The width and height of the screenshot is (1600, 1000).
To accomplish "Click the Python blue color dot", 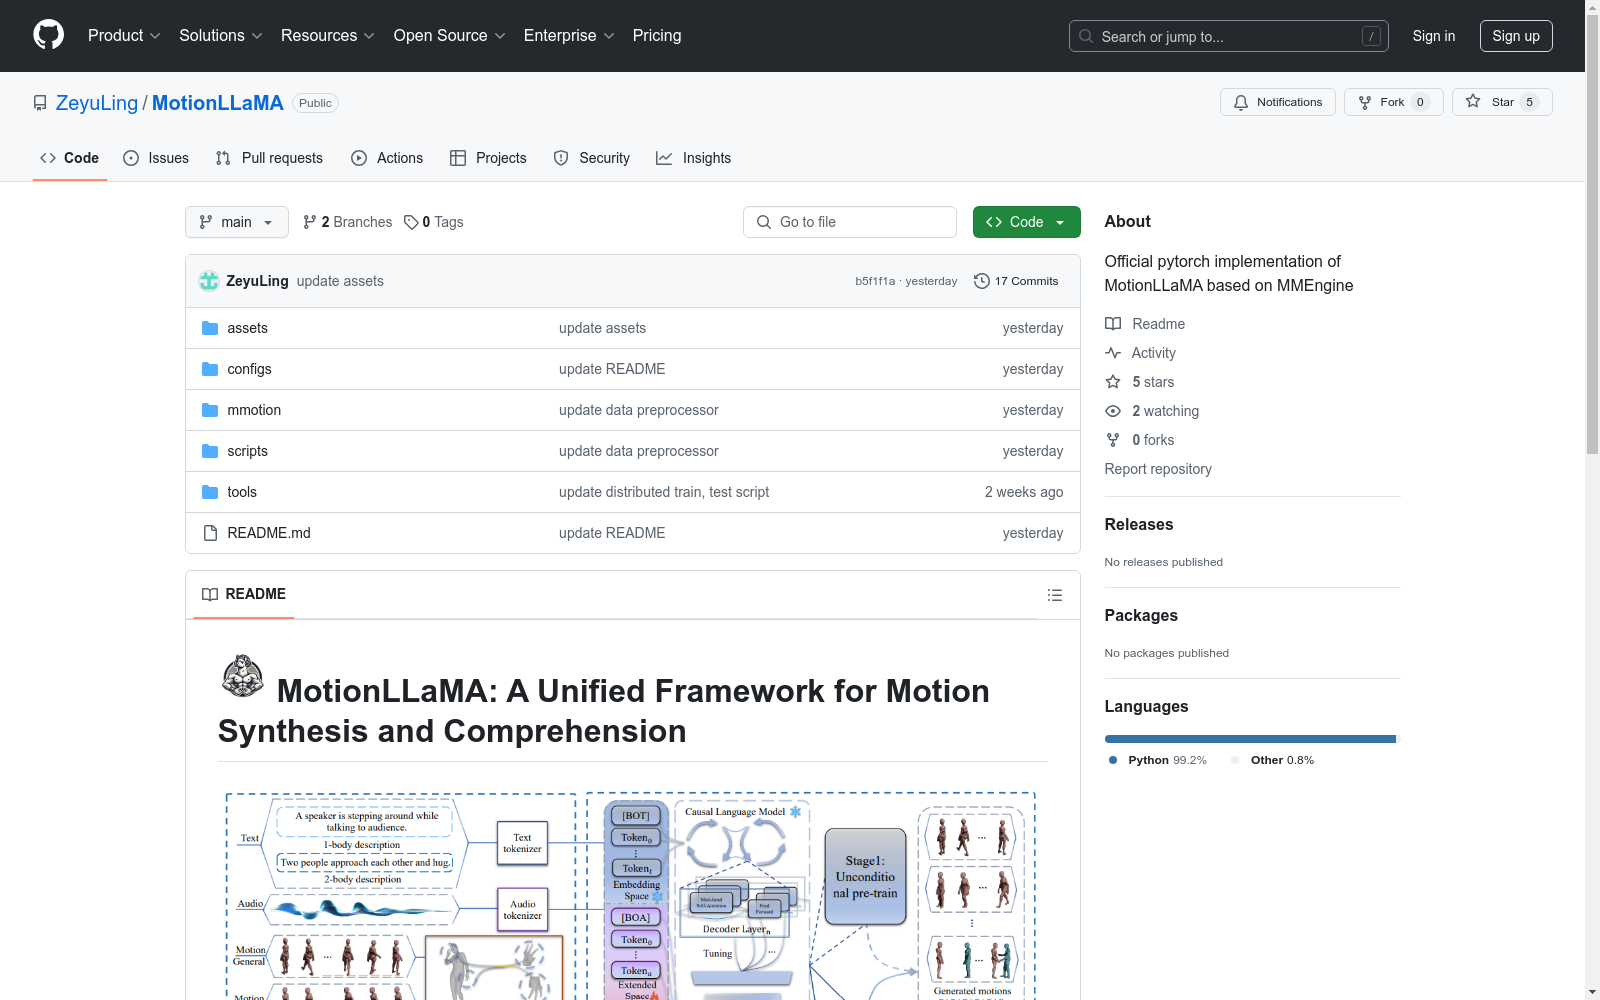I will click(1113, 760).
